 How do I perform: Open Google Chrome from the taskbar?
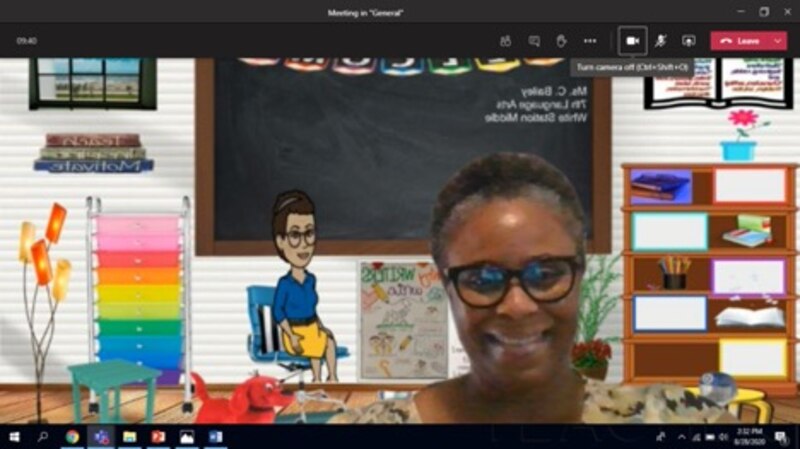coord(72,437)
